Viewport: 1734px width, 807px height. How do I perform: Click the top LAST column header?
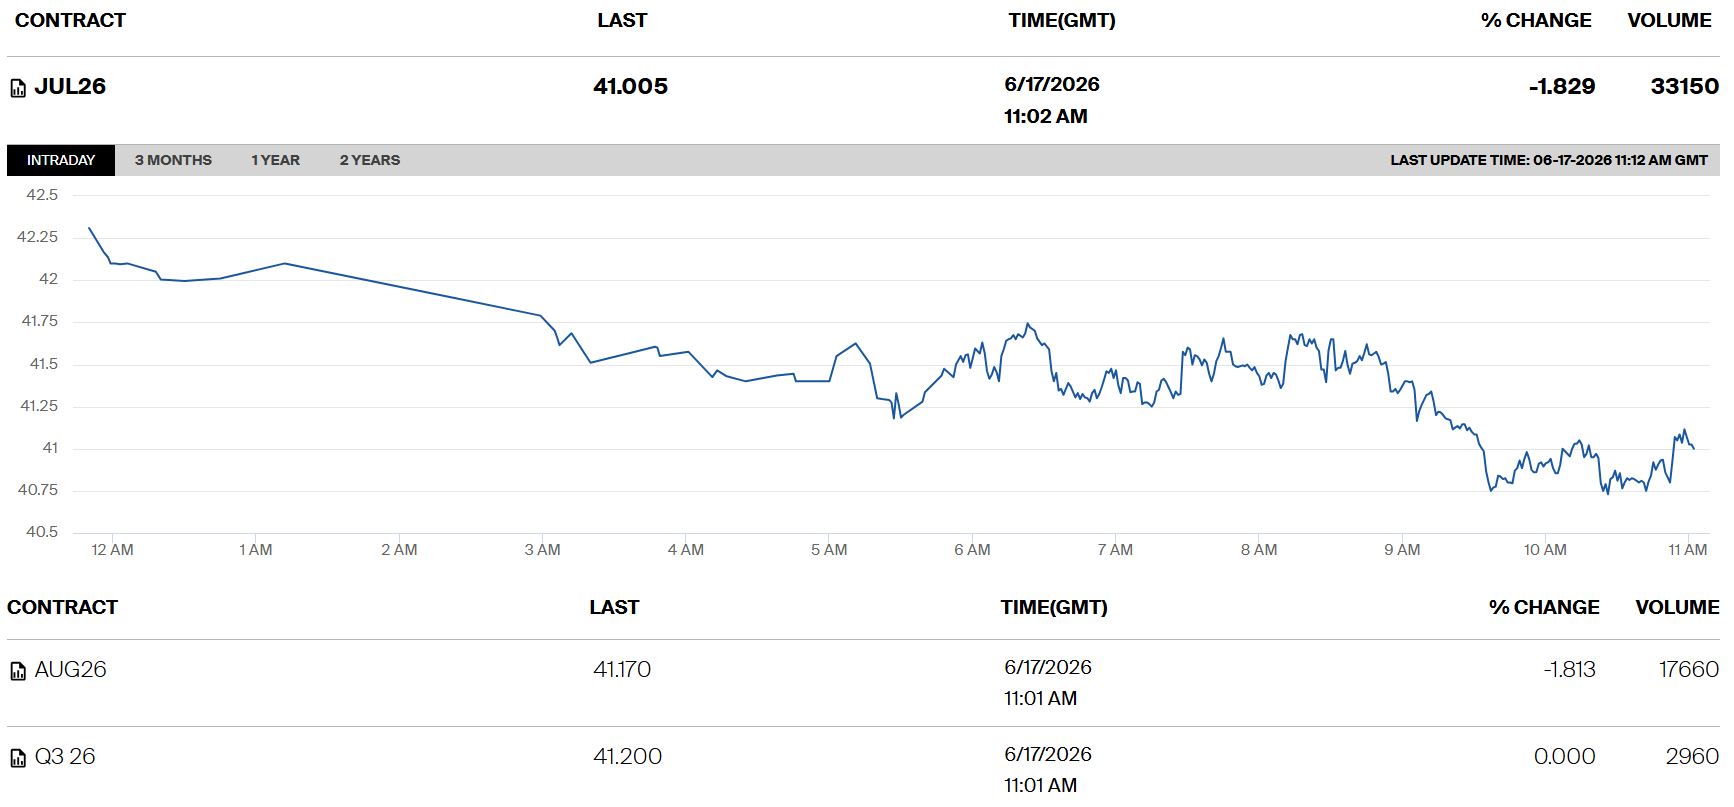tap(622, 20)
